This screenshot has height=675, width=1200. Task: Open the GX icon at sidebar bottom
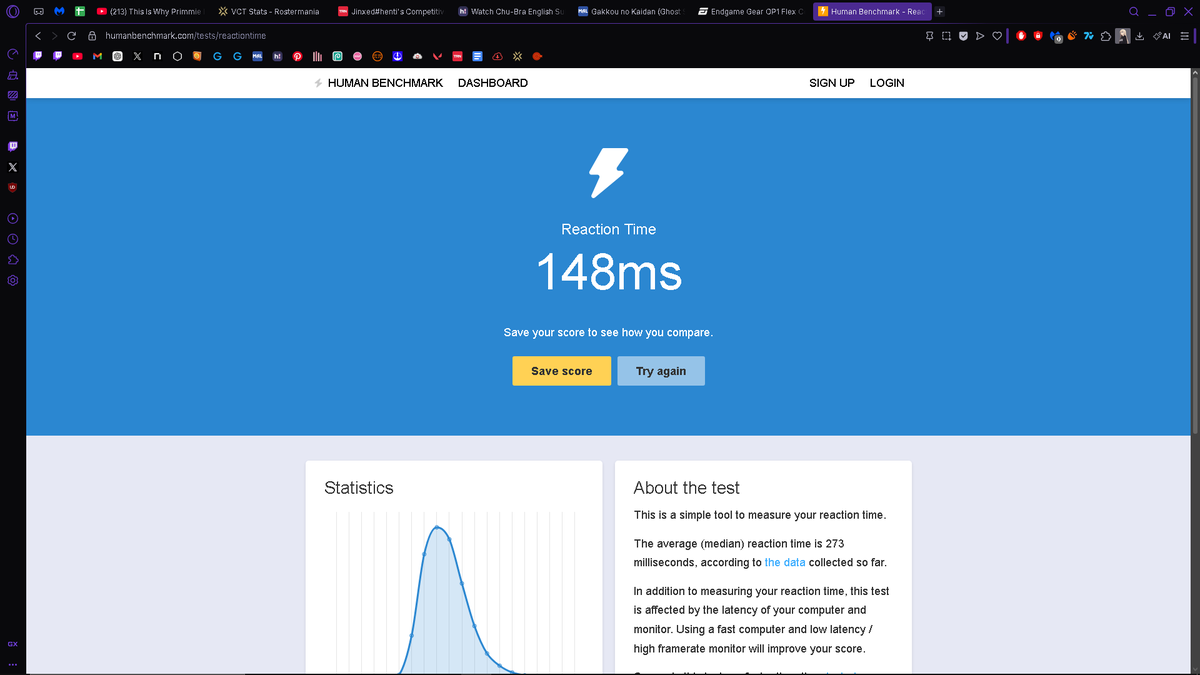point(12,643)
